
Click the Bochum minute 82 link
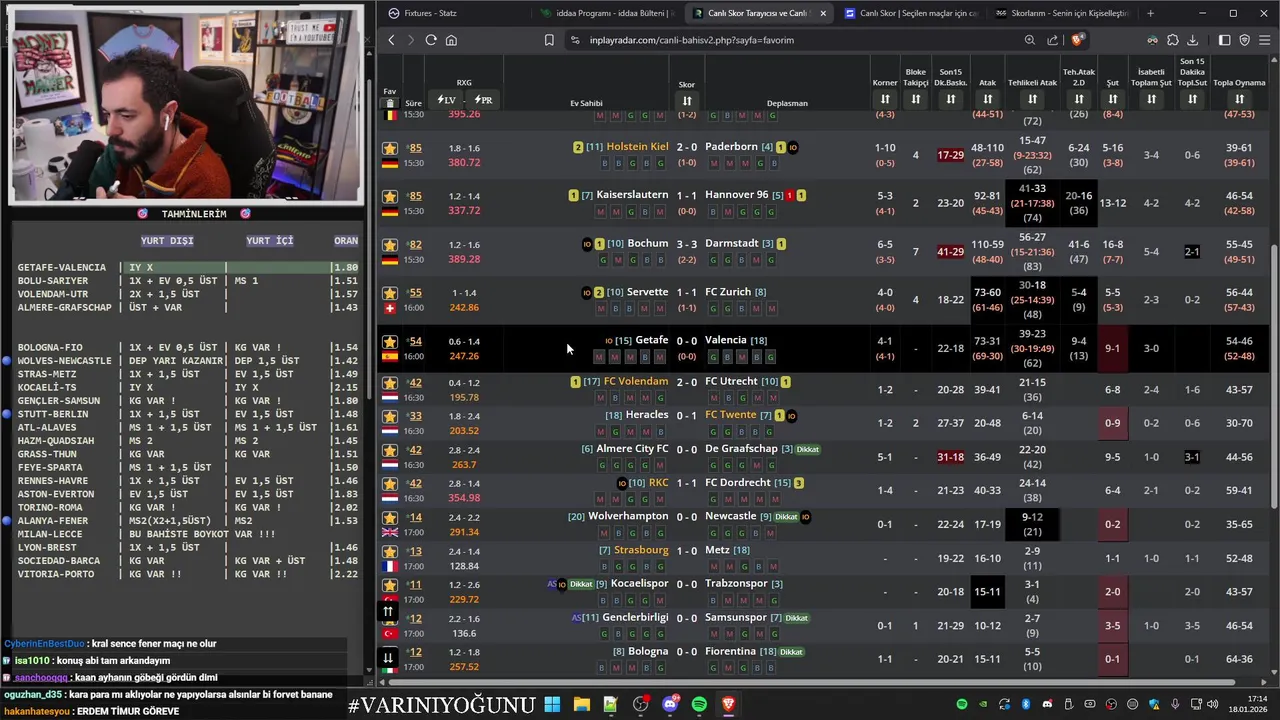pos(414,244)
